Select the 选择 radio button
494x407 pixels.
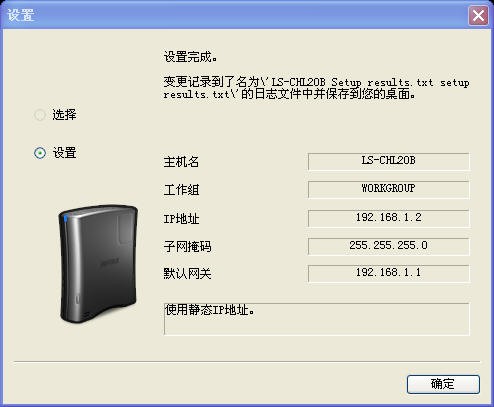pyautogui.click(x=40, y=115)
